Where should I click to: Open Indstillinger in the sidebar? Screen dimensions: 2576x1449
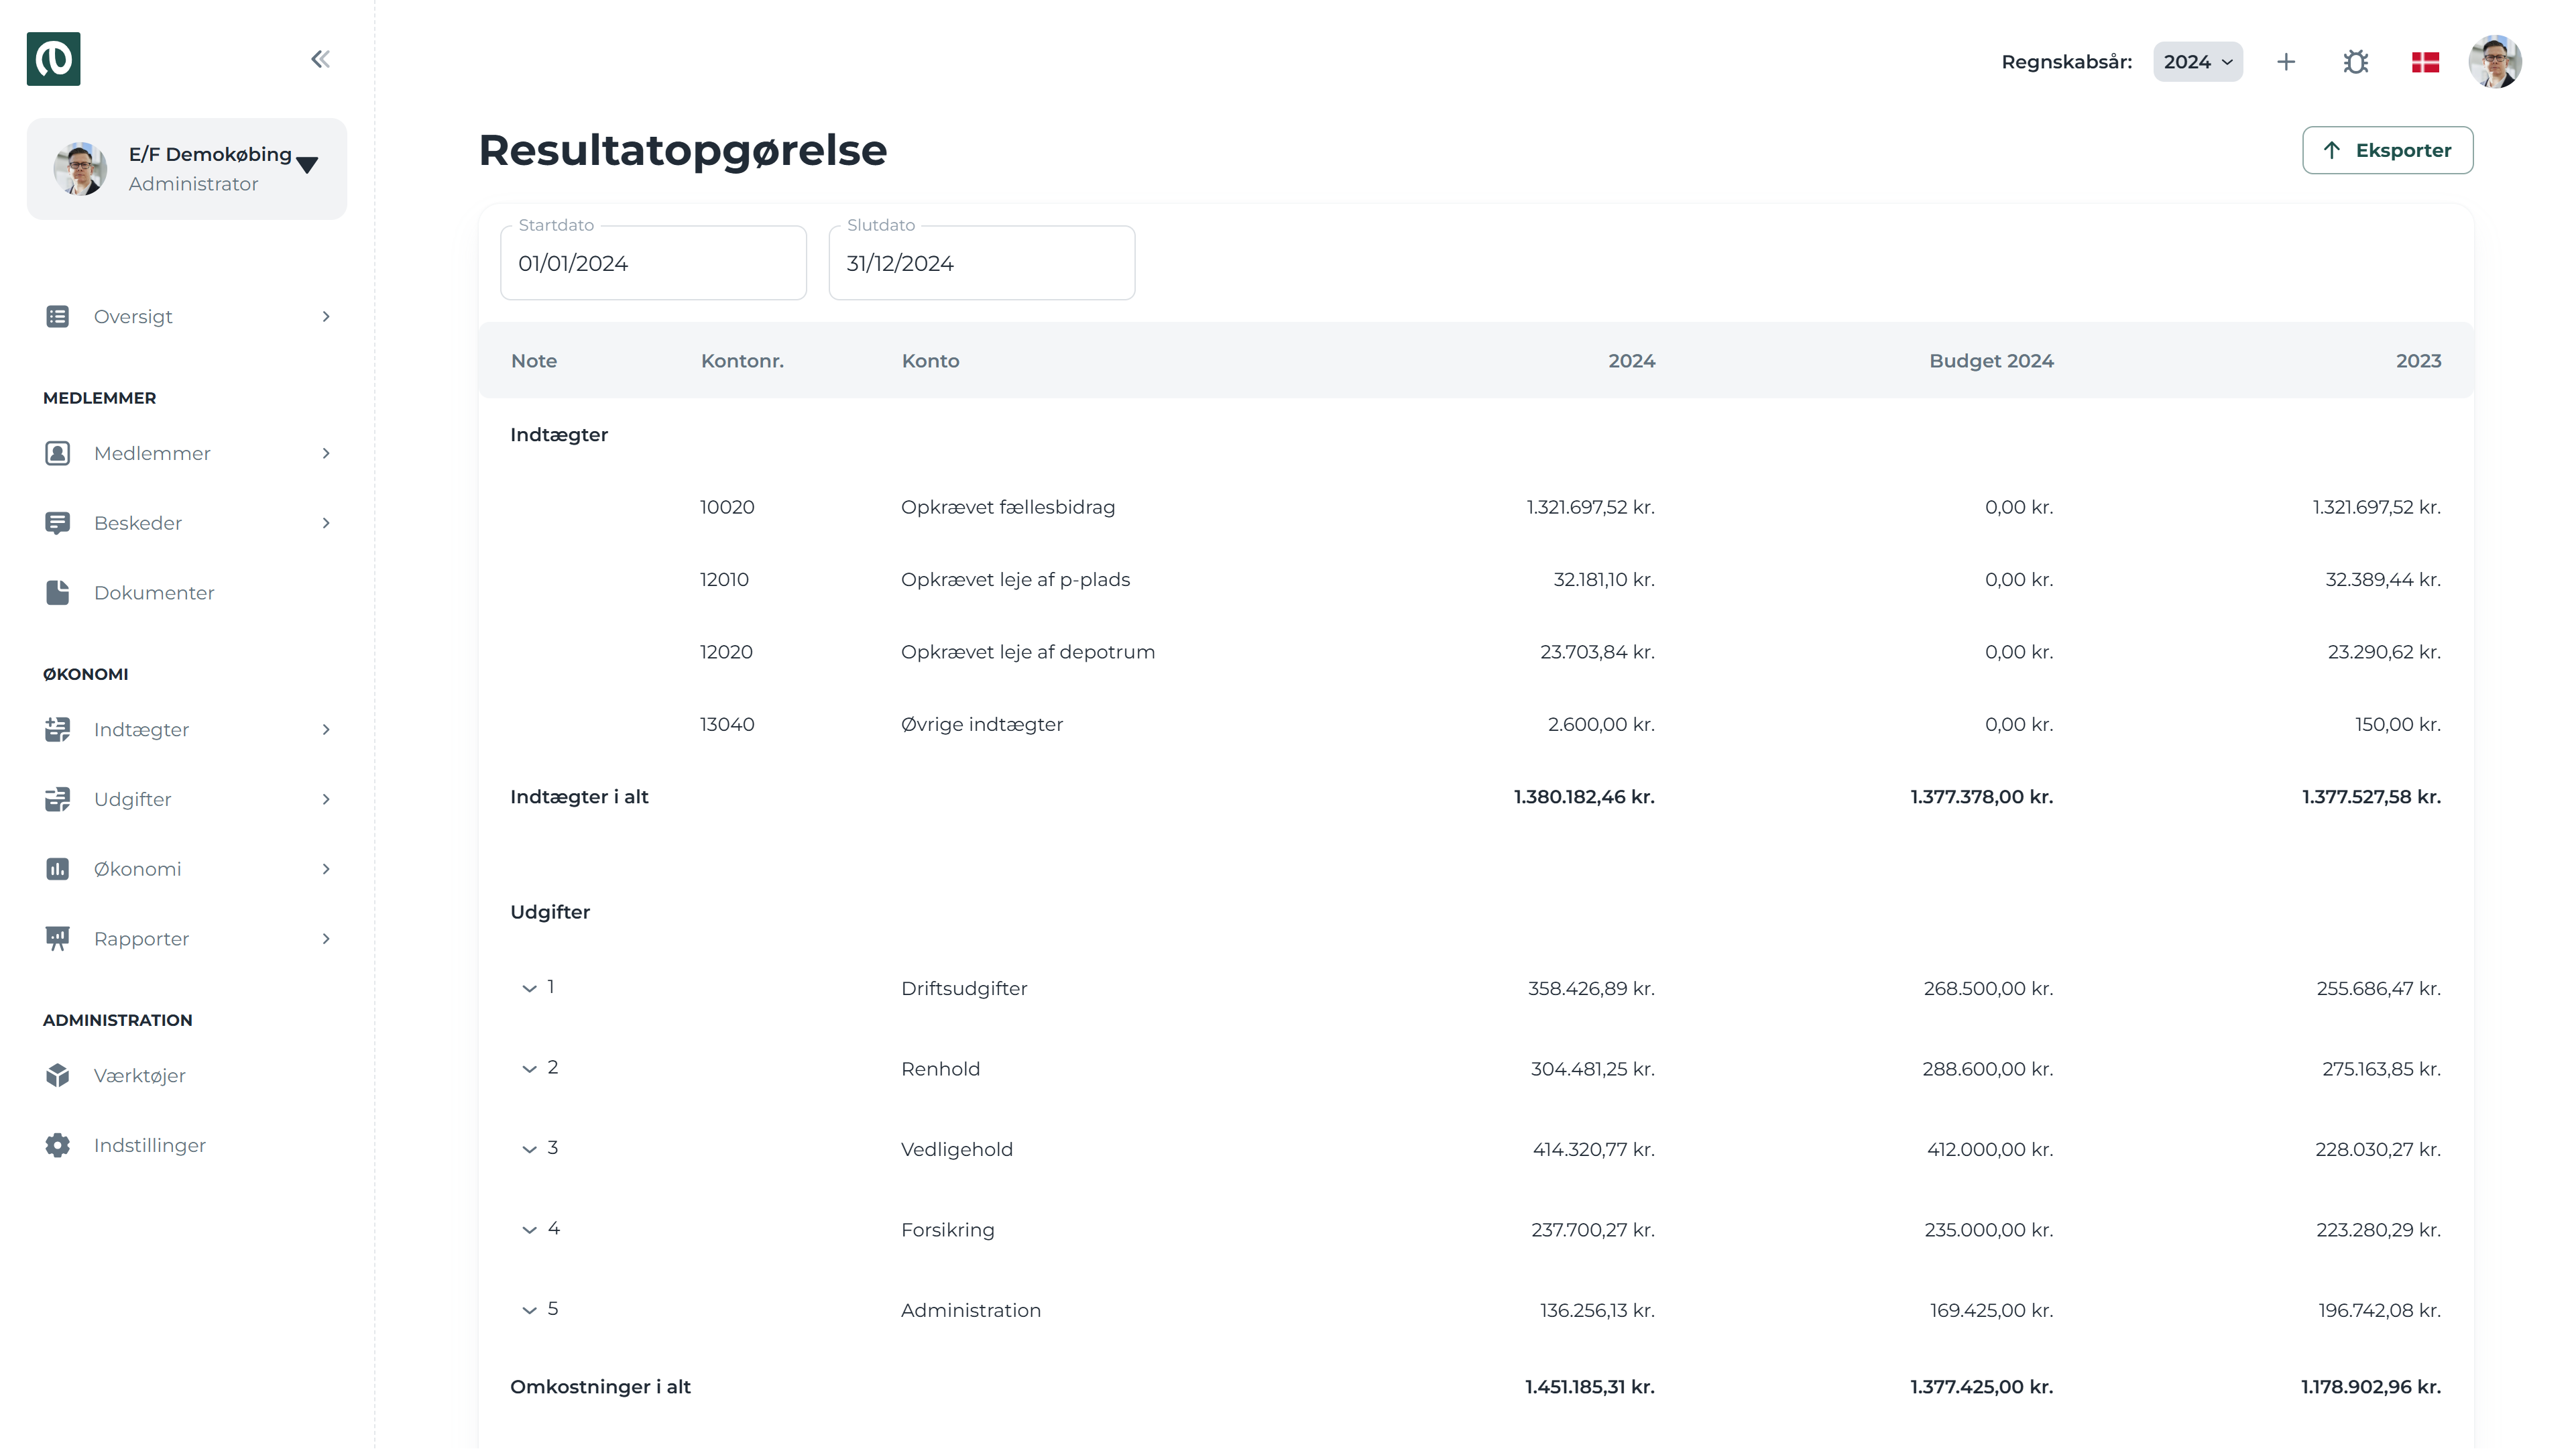click(x=187, y=1145)
